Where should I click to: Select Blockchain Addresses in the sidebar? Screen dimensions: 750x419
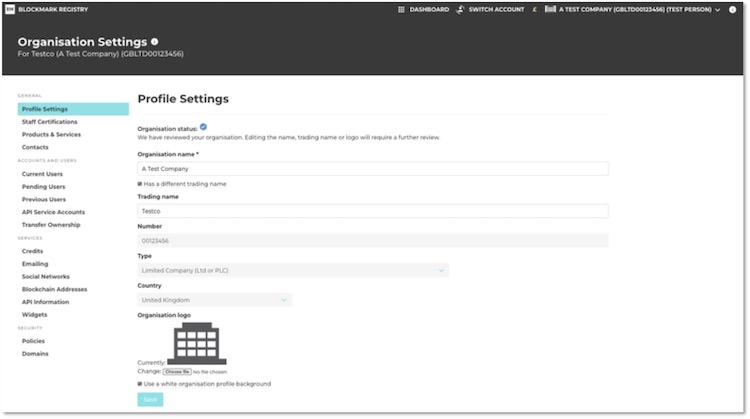tap(54, 289)
